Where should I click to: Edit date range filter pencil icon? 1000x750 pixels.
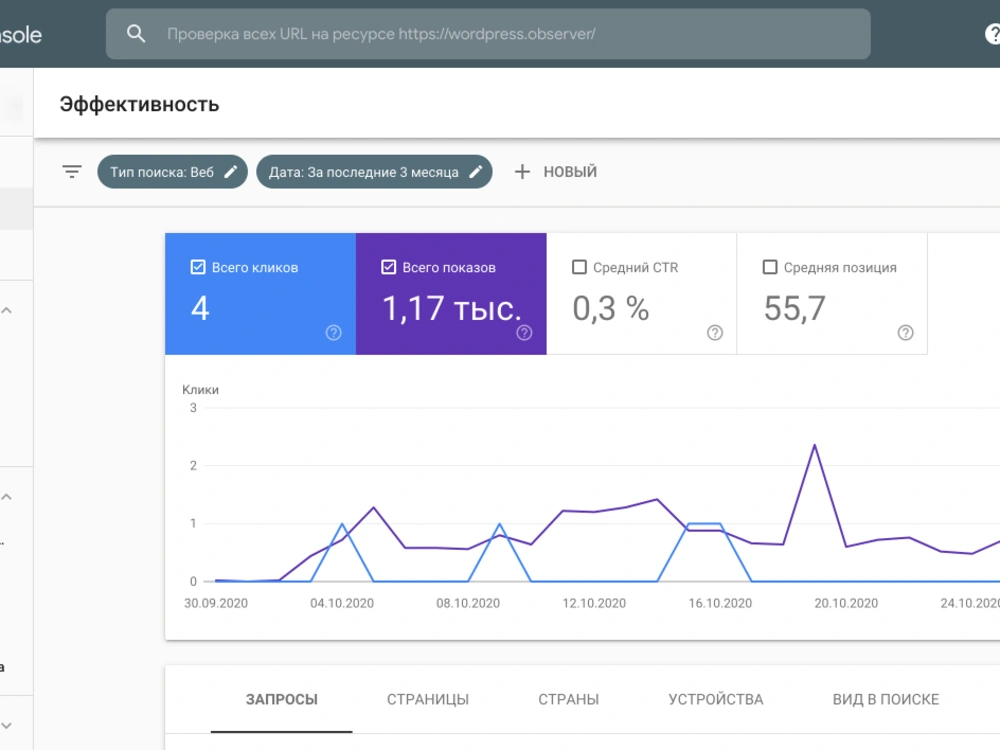coord(476,172)
